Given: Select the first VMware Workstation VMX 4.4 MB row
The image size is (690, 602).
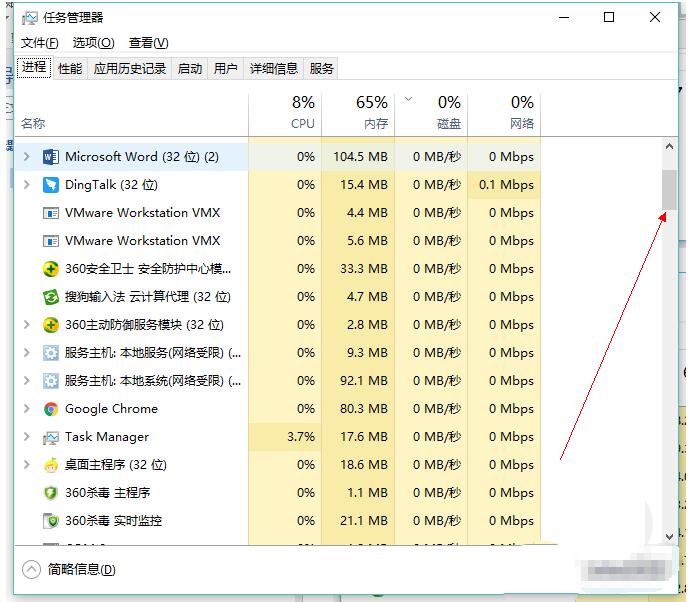Looking at the screenshot, I should pyautogui.click(x=278, y=213).
